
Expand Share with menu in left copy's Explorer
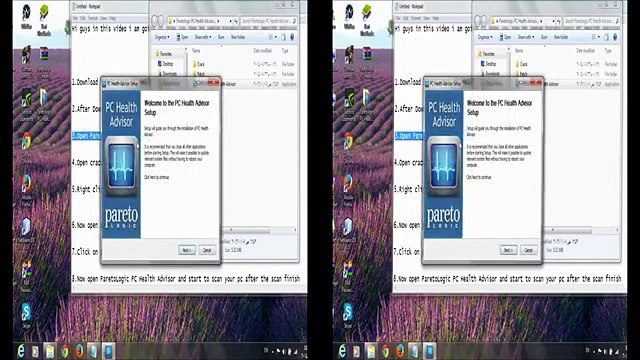click(203, 37)
